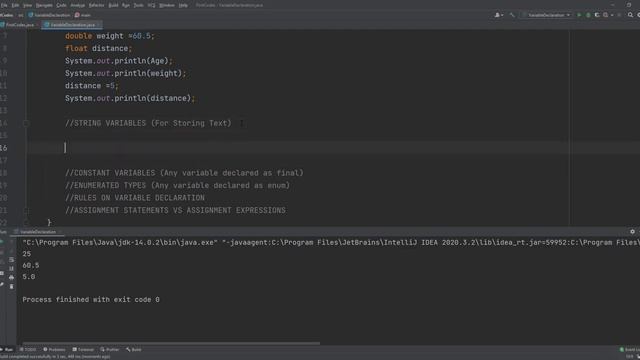Click the build completed status message
The image size is (640, 360).
click(x=55, y=357)
